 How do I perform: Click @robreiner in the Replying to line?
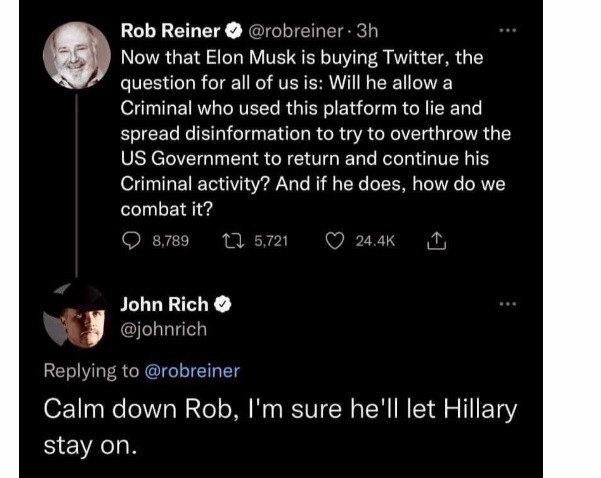(x=188, y=371)
